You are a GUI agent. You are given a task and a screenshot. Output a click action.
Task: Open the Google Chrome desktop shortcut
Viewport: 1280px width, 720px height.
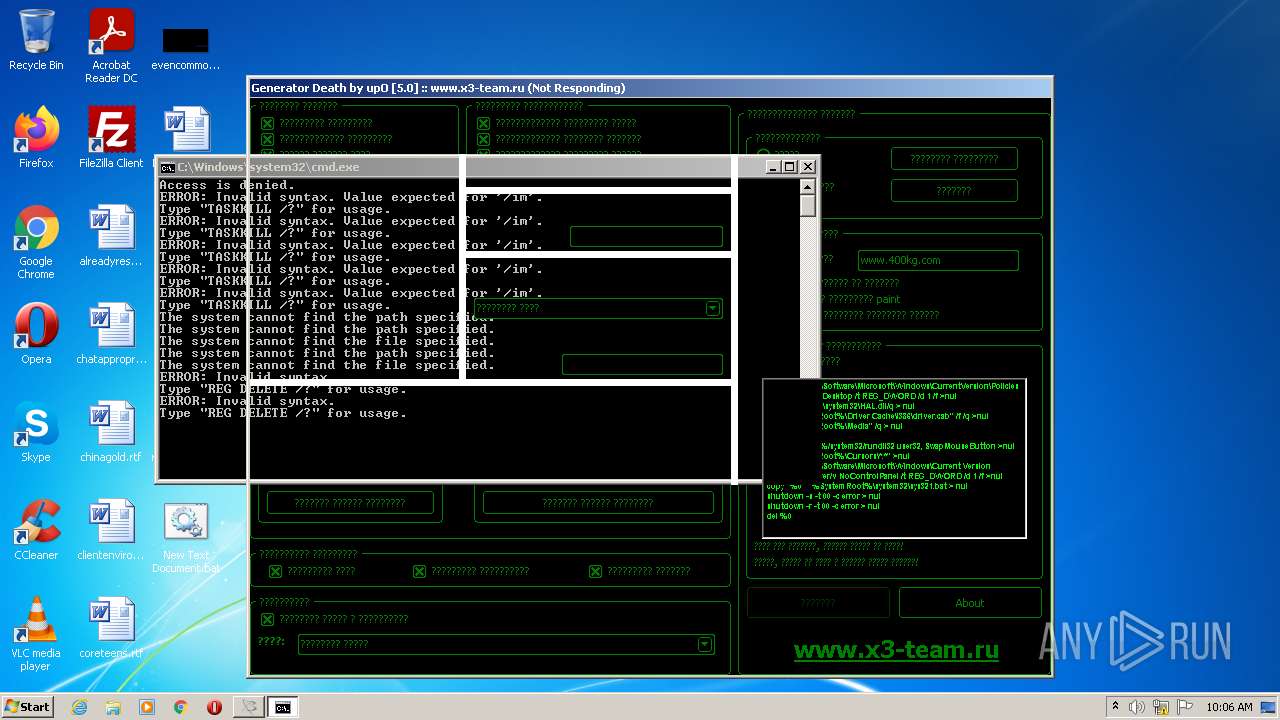click(x=36, y=242)
